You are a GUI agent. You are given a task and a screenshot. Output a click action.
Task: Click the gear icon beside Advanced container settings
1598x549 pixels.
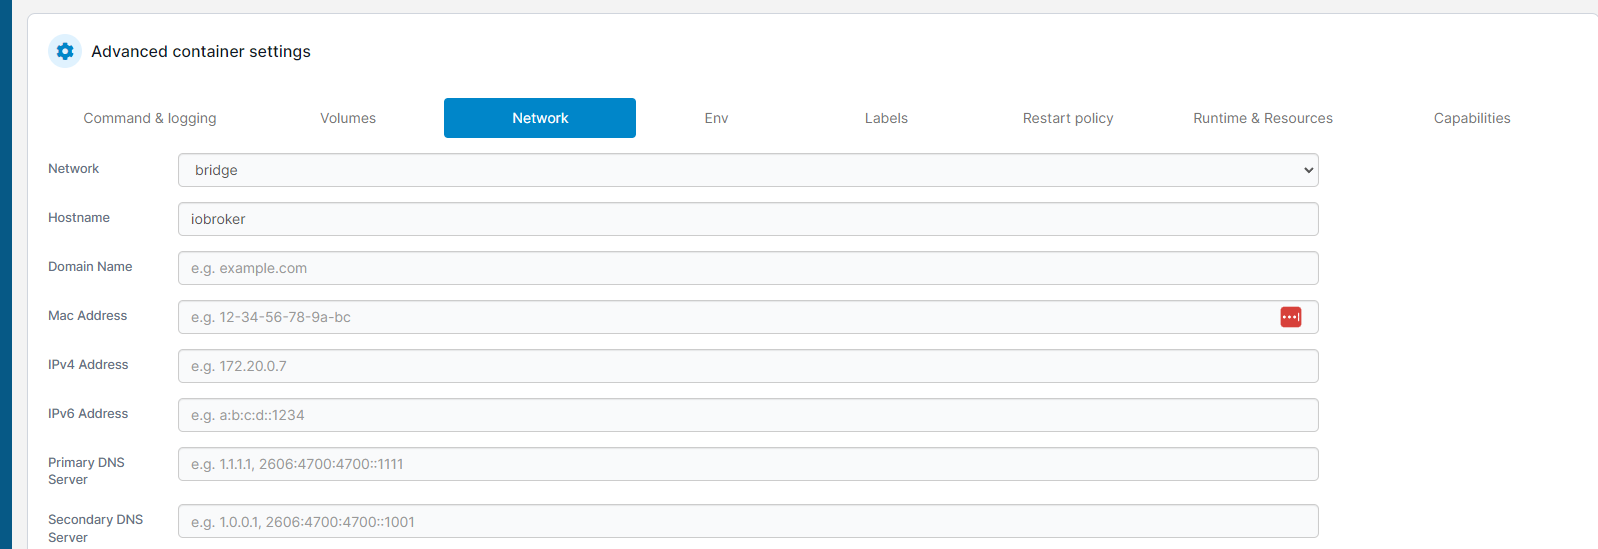(x=65, y=51)
